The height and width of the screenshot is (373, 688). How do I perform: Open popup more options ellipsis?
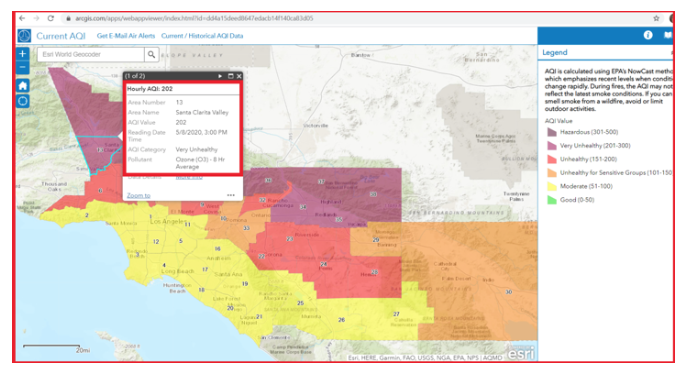(231, 195)
